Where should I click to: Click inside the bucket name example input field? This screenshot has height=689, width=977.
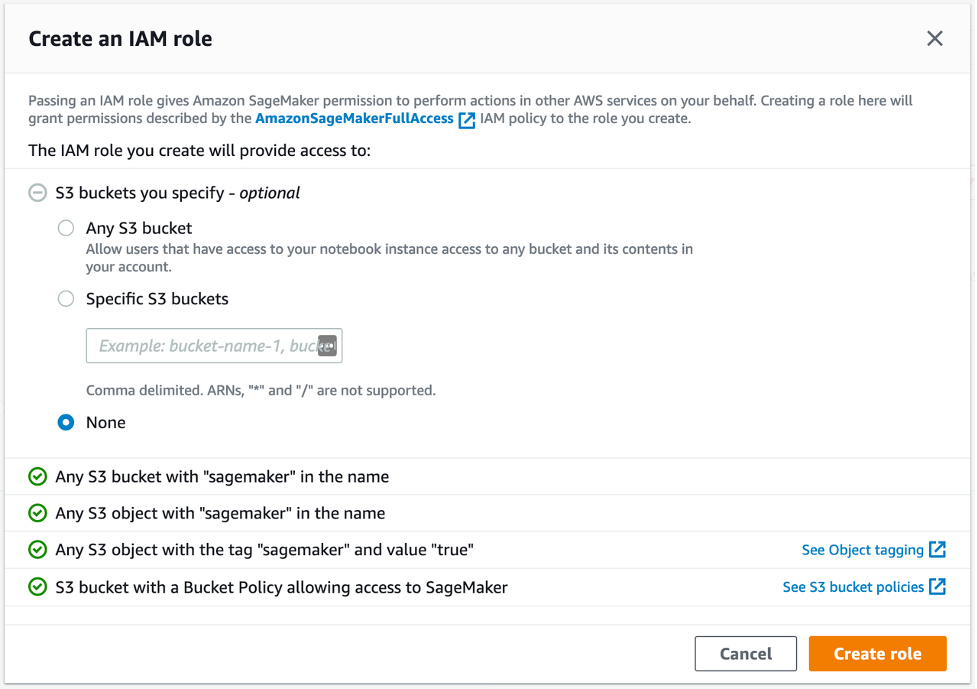(200, 345)
